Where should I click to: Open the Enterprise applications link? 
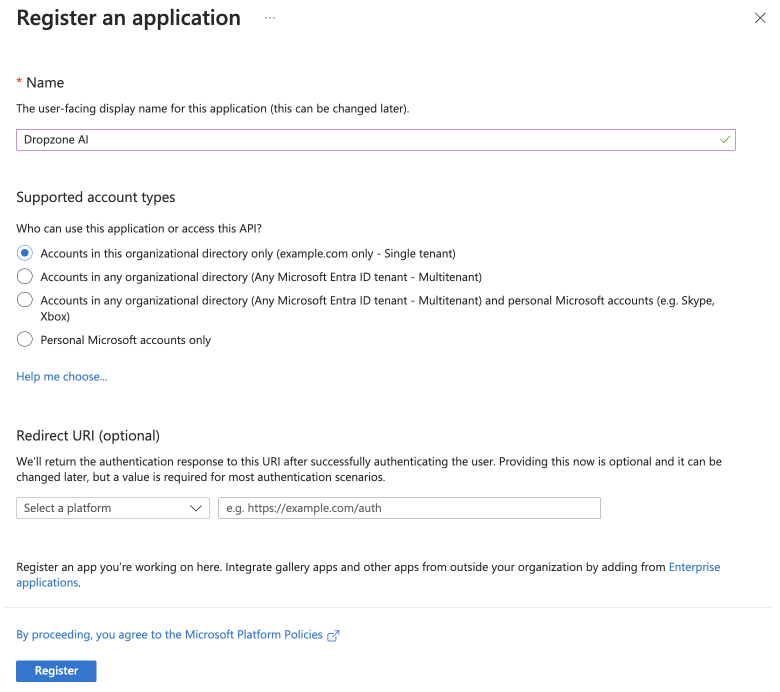coord(694,567)
